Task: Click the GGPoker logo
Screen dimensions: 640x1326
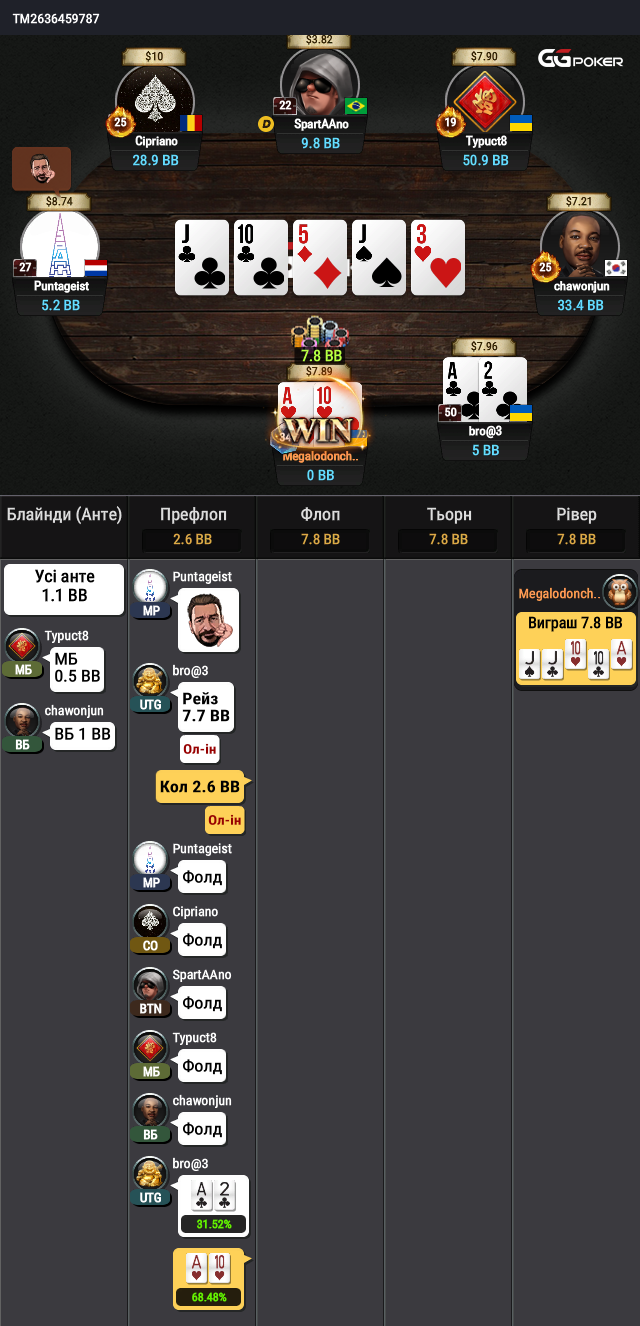Action: click(581, 60)
